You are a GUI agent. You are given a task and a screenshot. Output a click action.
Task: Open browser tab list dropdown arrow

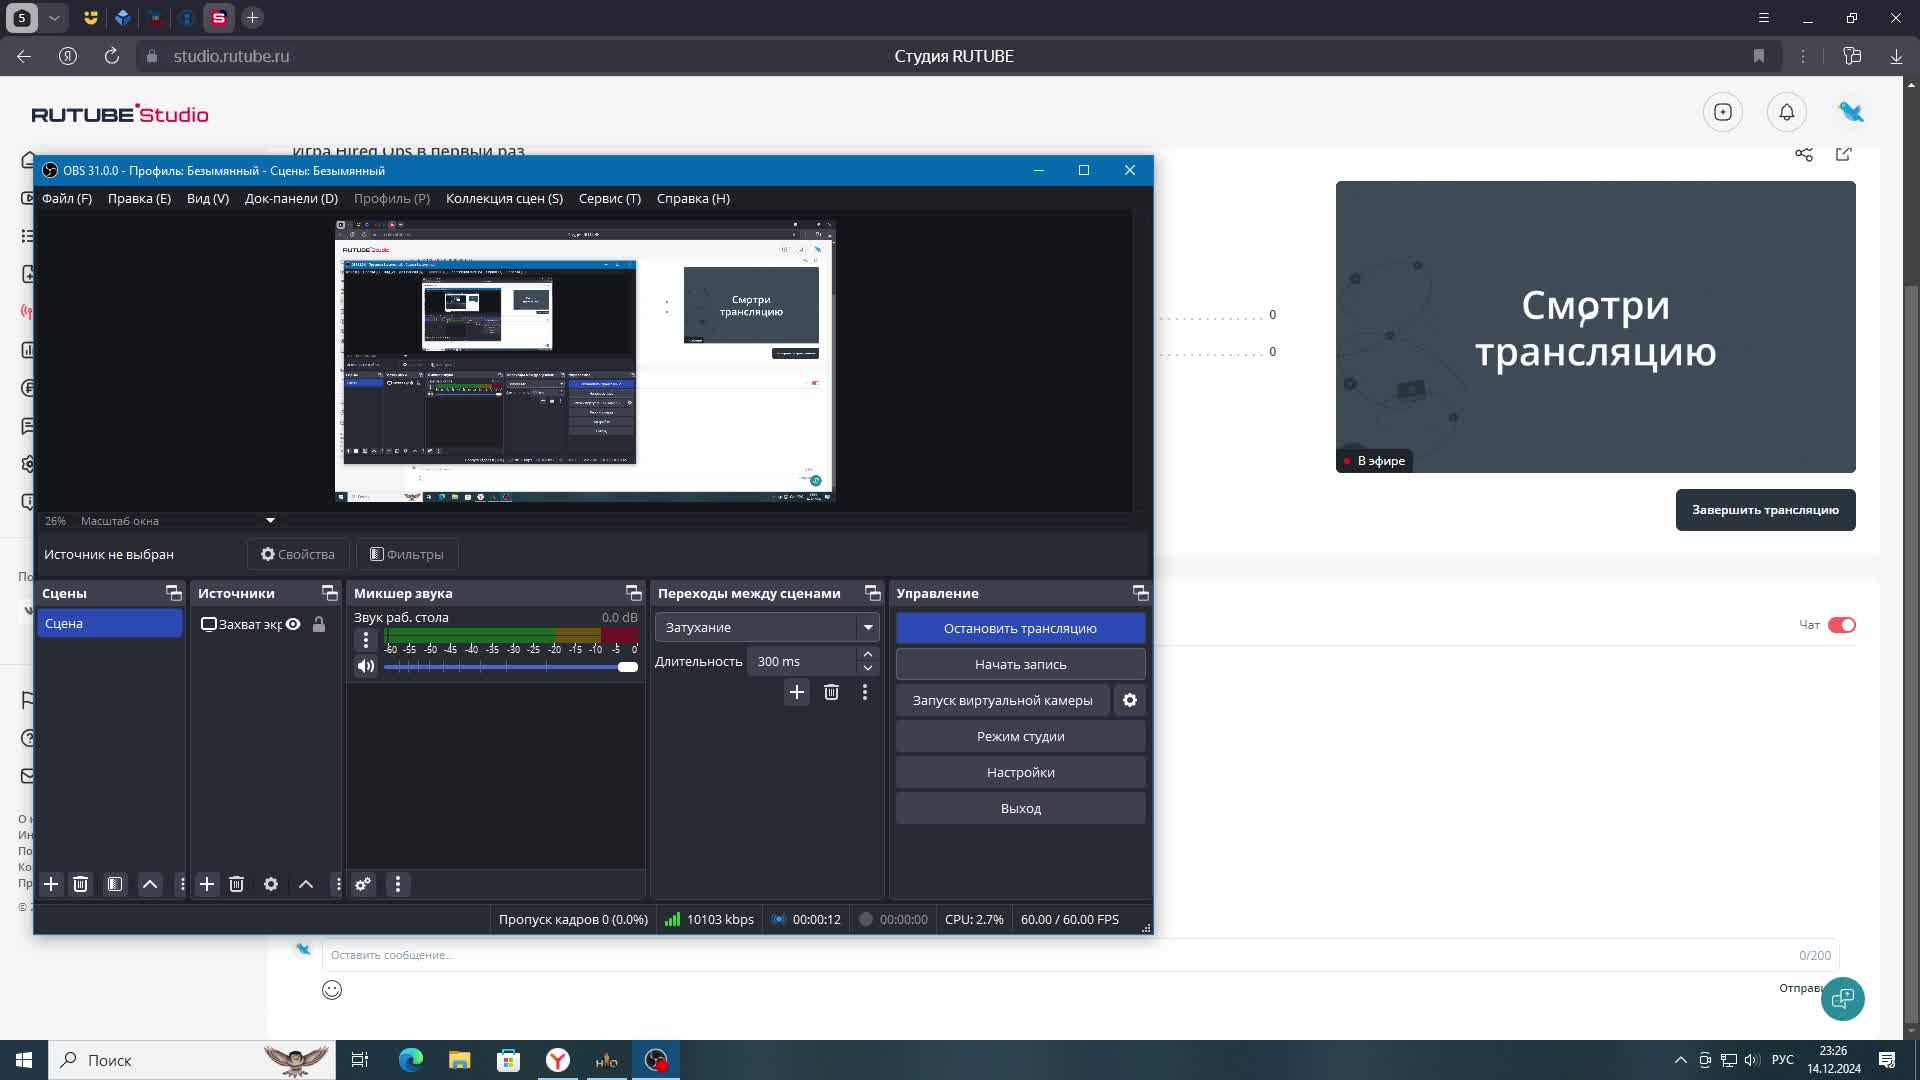(54, 17)
